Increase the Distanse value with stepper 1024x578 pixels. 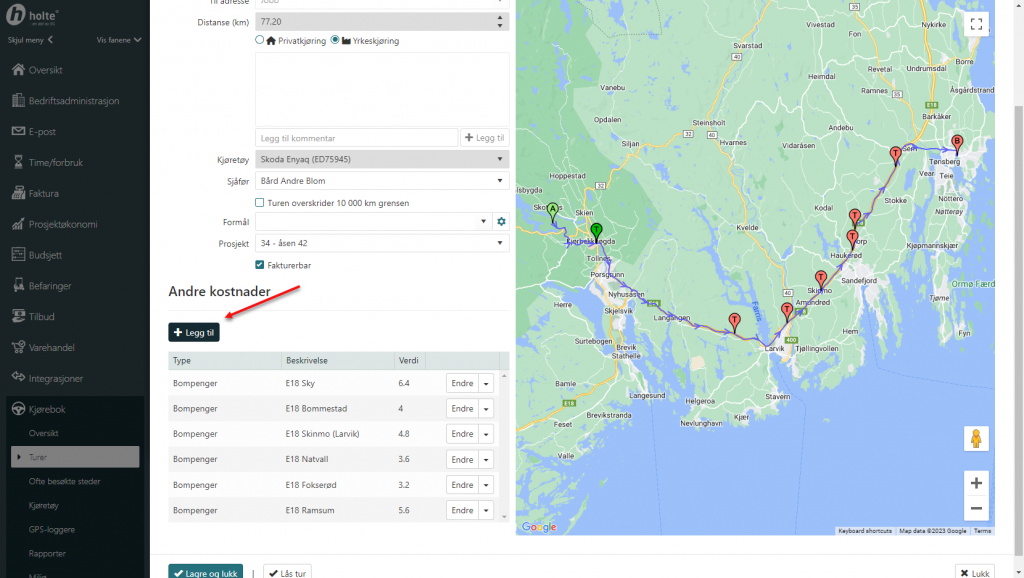(500, 16)
